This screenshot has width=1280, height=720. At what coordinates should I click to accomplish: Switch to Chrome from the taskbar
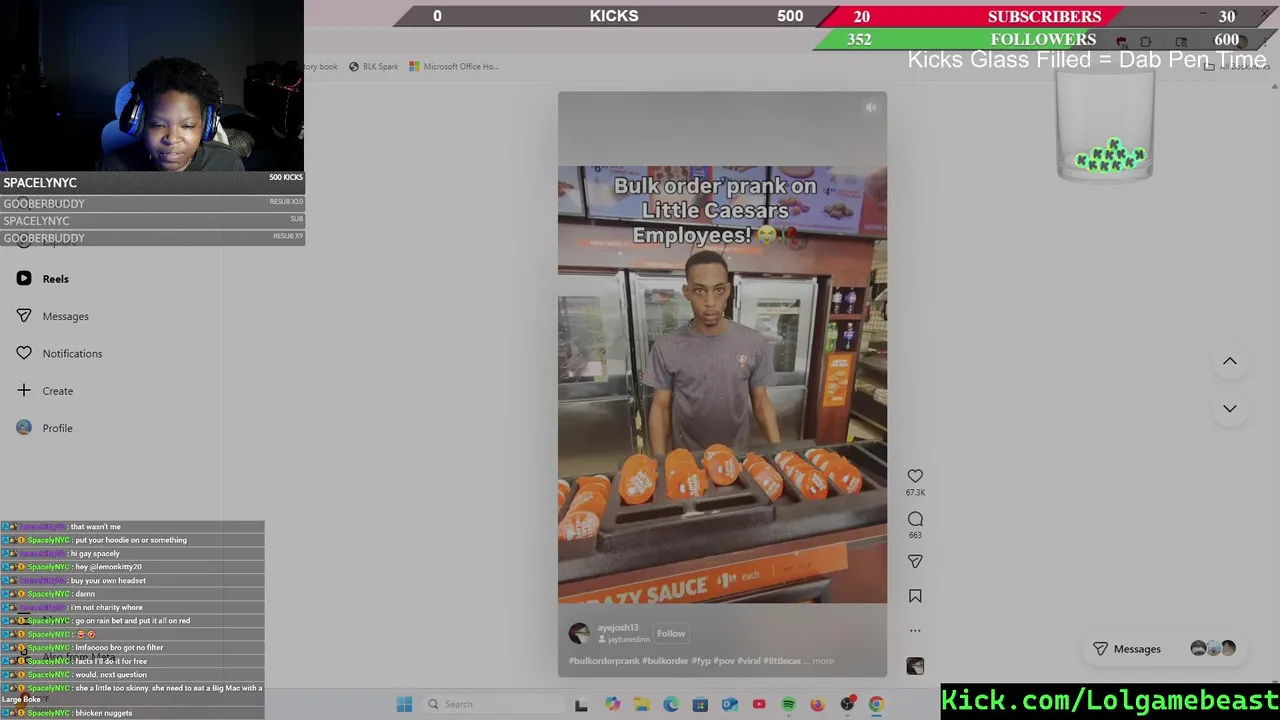(876, 704)
